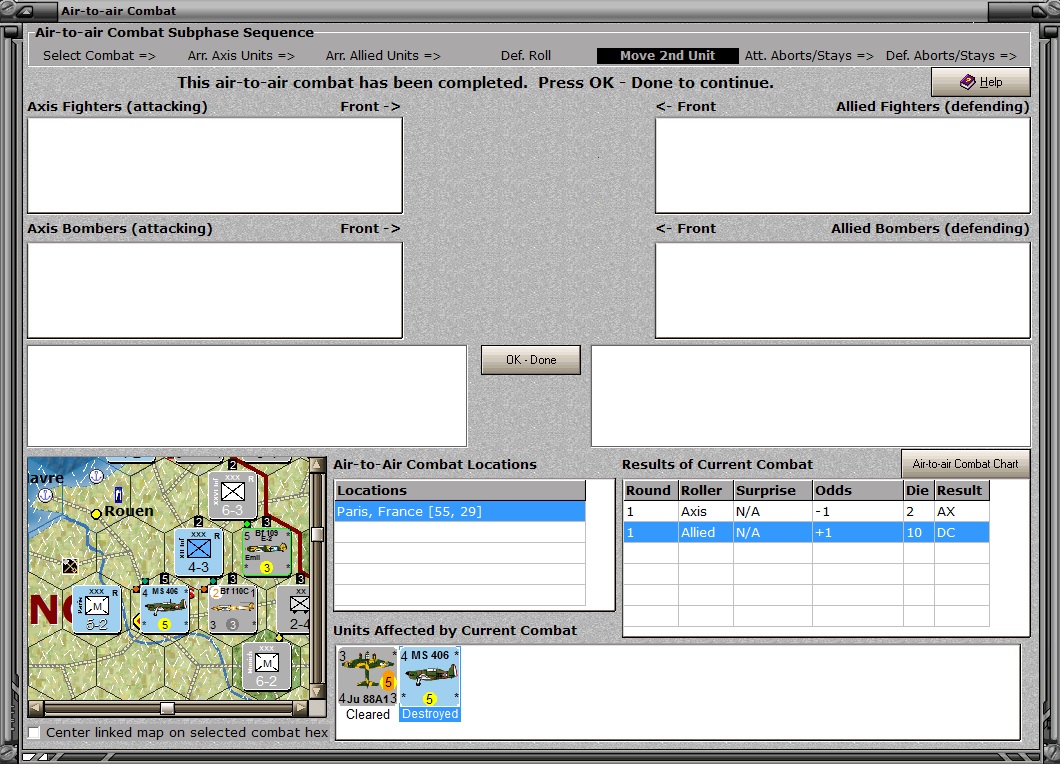
Task: Click the Arr. Allied Units subphase step
Action: [x=383, y=55]
